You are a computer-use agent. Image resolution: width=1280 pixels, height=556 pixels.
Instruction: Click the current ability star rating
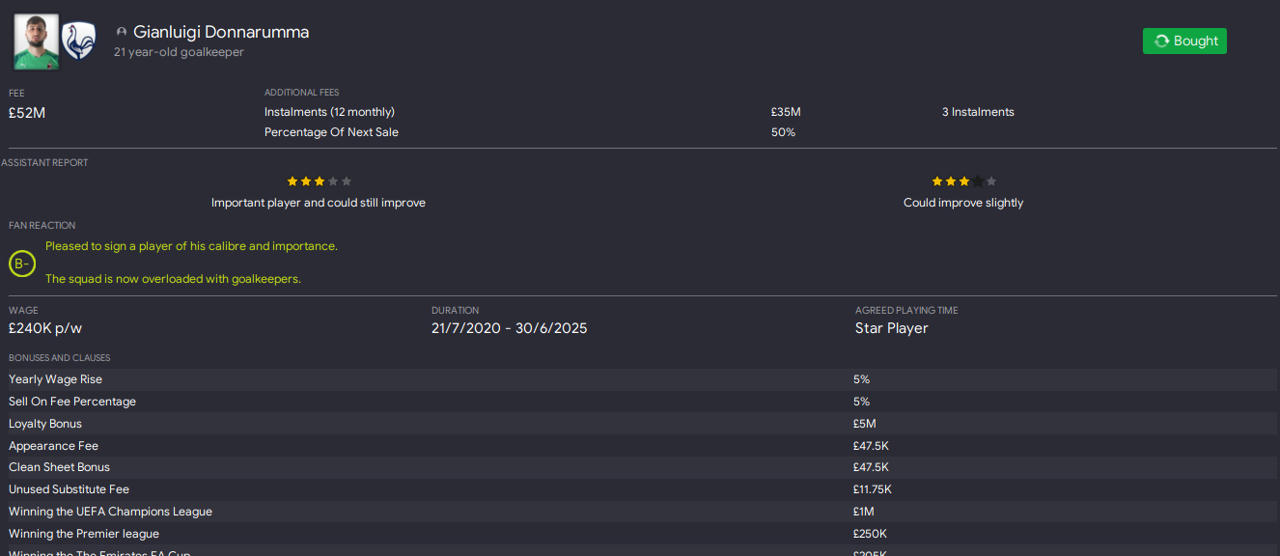[319, 181]
